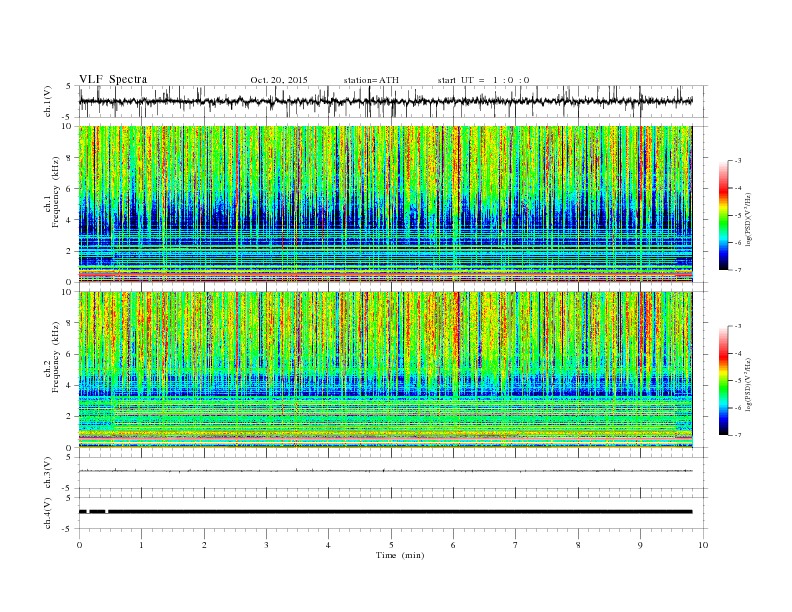Click the "-7" label on ch.2 color bar
792x612 pixels.
(x=738, y=435)
